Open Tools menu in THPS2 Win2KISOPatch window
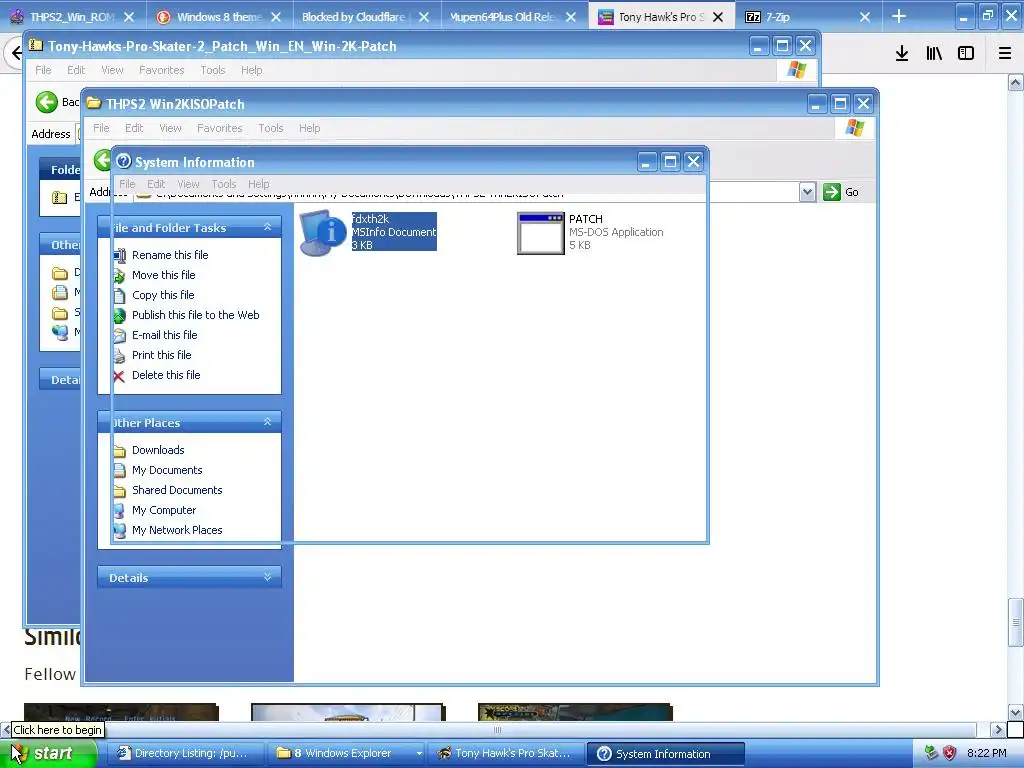Screen dimensions: 1024x768 click(x=270, y=128)
